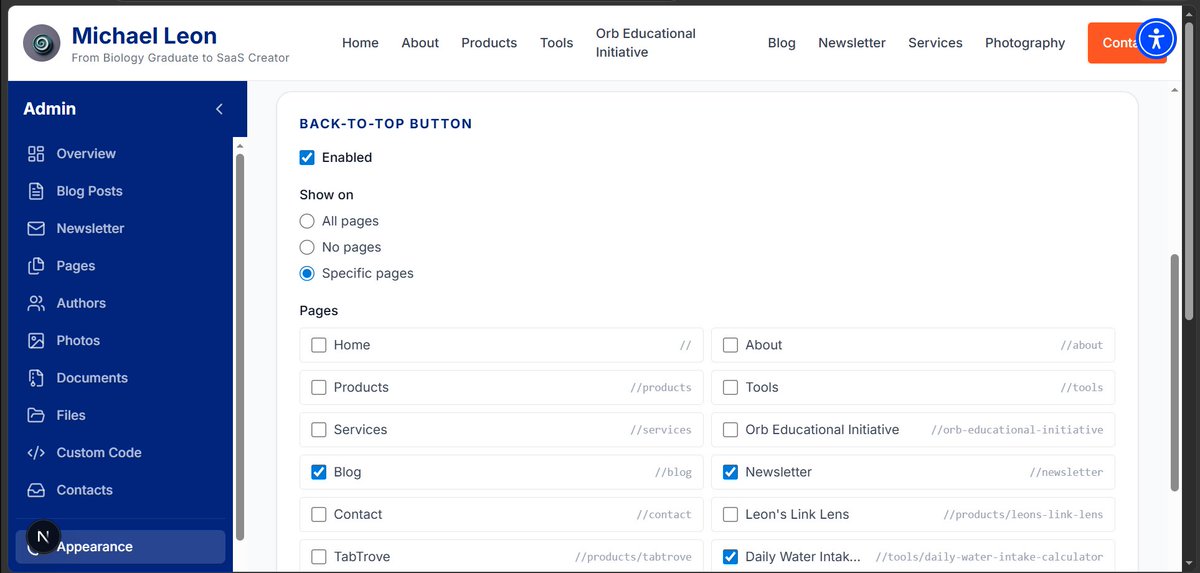This screenshot has height=573, width=1200.
Task: Open Services in the top navigation
Action: click(935, 43)
